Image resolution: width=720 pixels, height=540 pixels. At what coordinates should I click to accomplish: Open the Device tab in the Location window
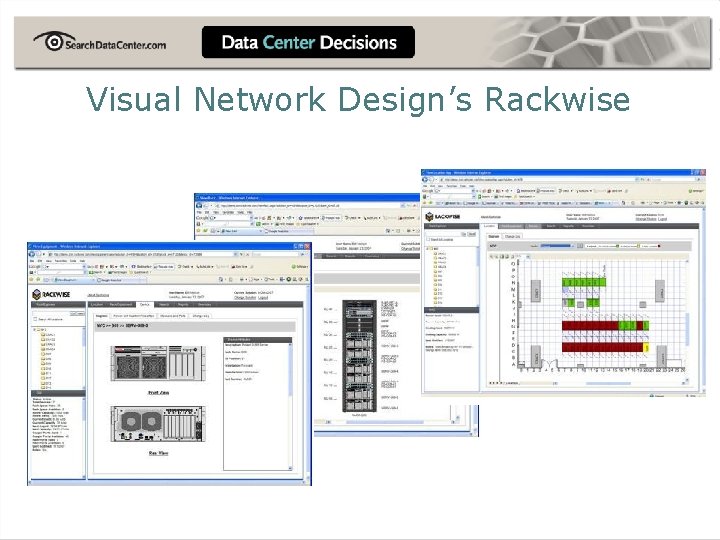[x=533, y=226]
